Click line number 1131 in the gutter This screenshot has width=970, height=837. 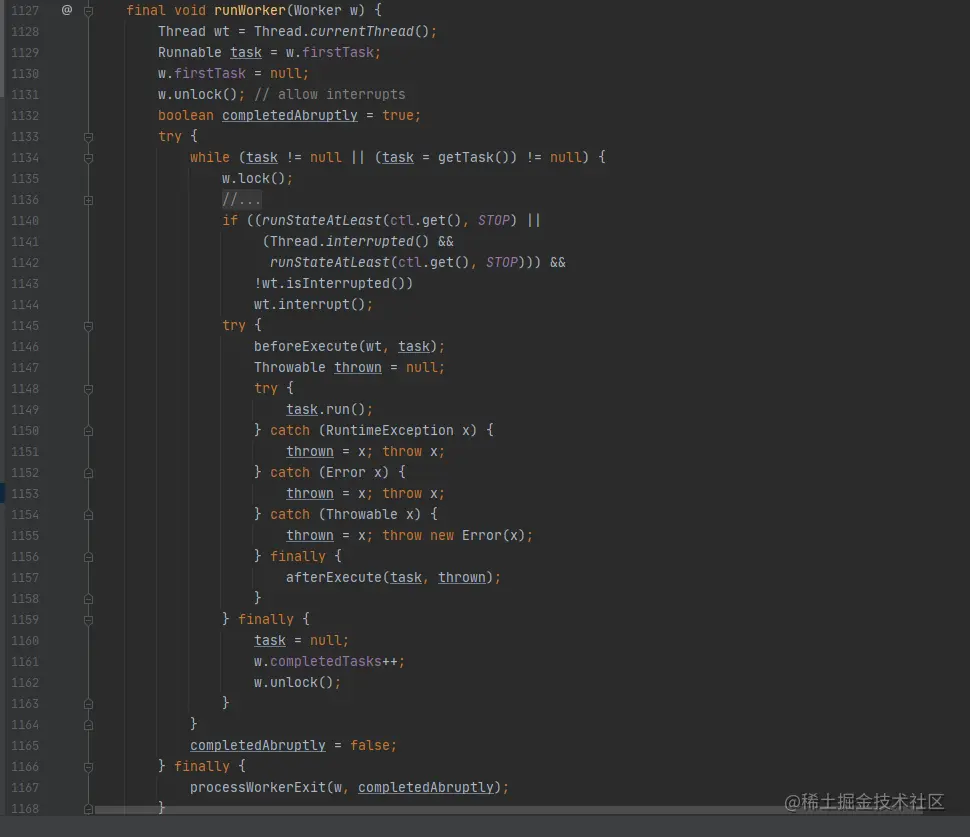[x=25, y=95]
